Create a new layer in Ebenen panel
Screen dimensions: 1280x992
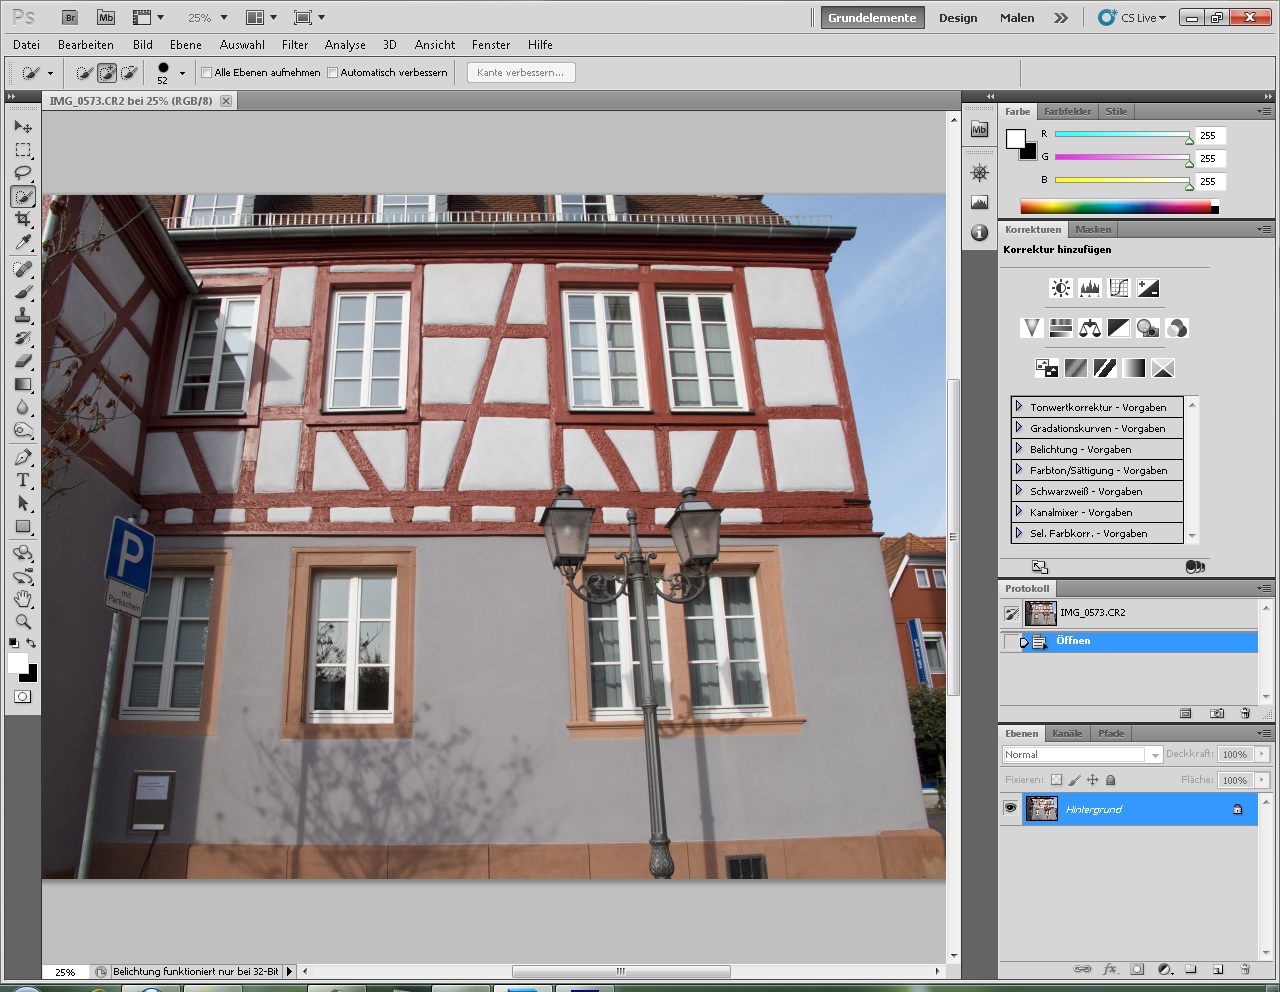click(x=1218, y=969)
